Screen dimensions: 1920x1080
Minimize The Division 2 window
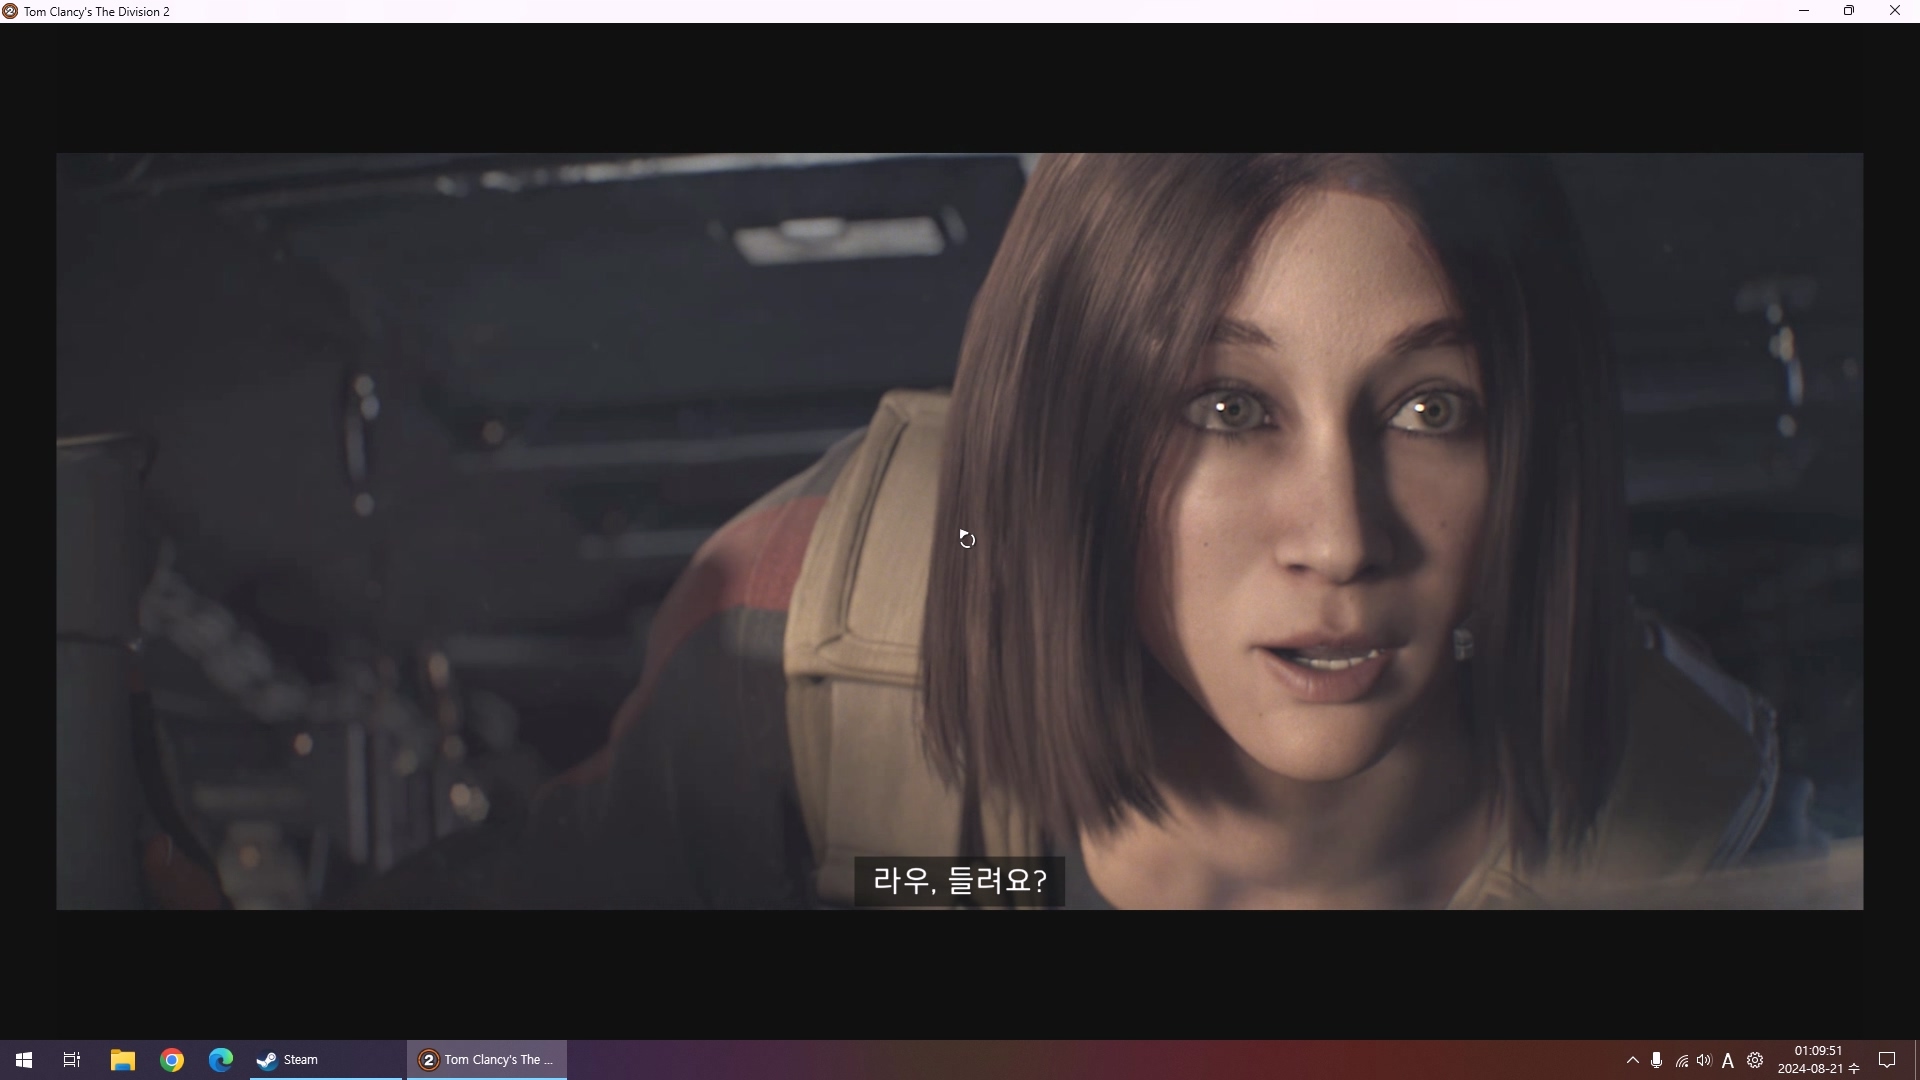pyautogui.click(x=1804, y=11)
